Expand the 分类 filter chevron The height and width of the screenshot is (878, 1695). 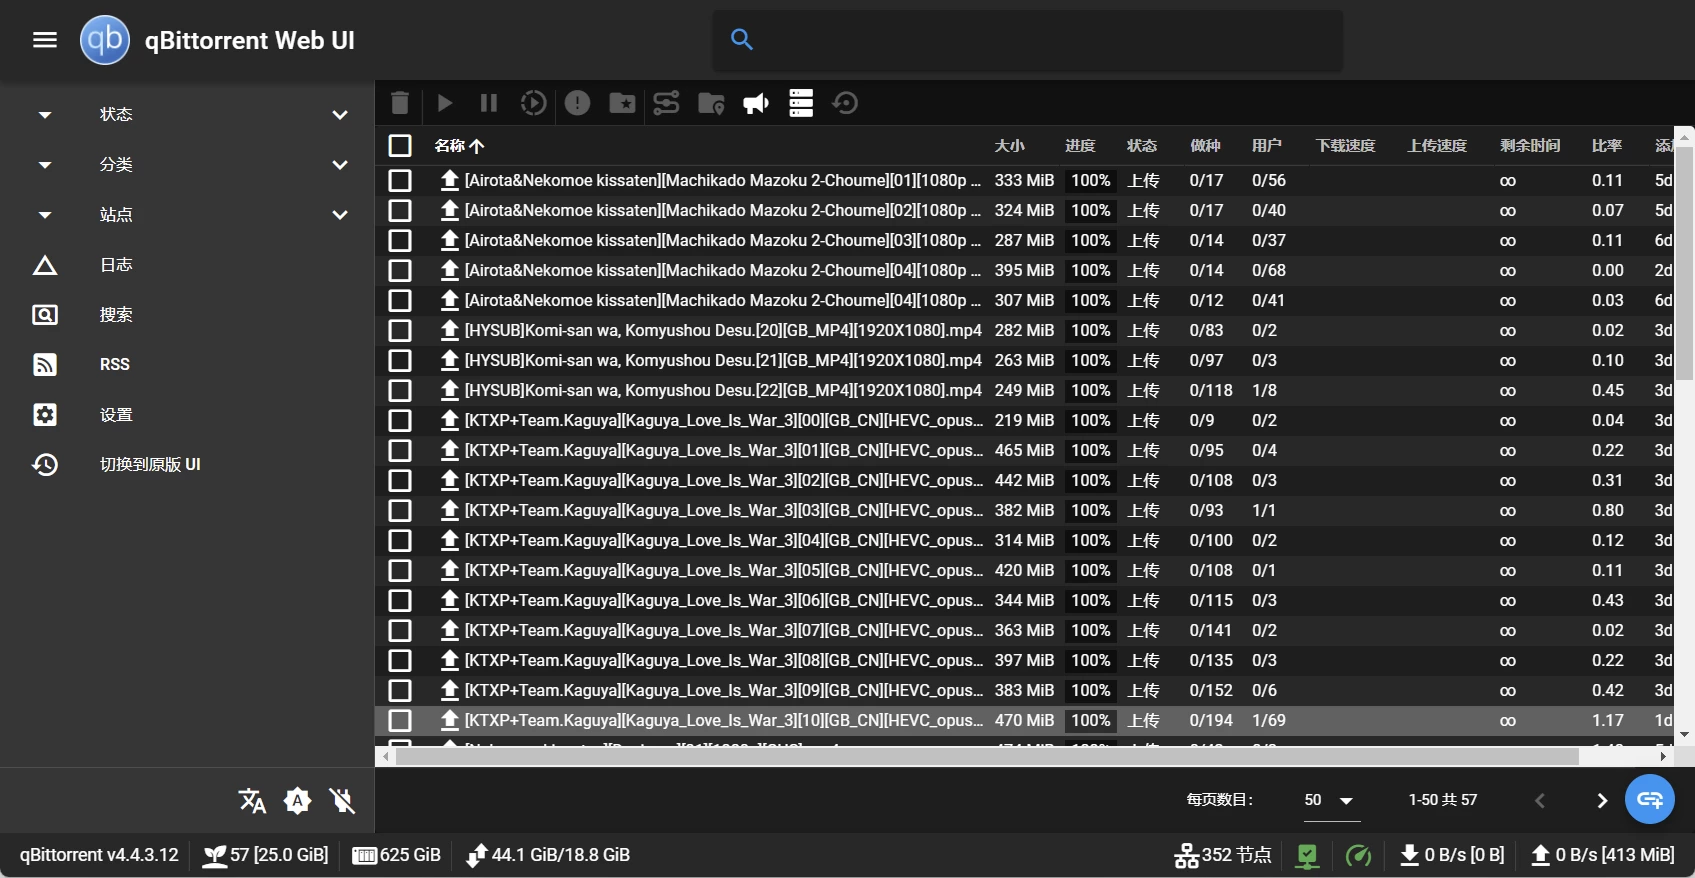pyautogui.click(x=340, y=165)
